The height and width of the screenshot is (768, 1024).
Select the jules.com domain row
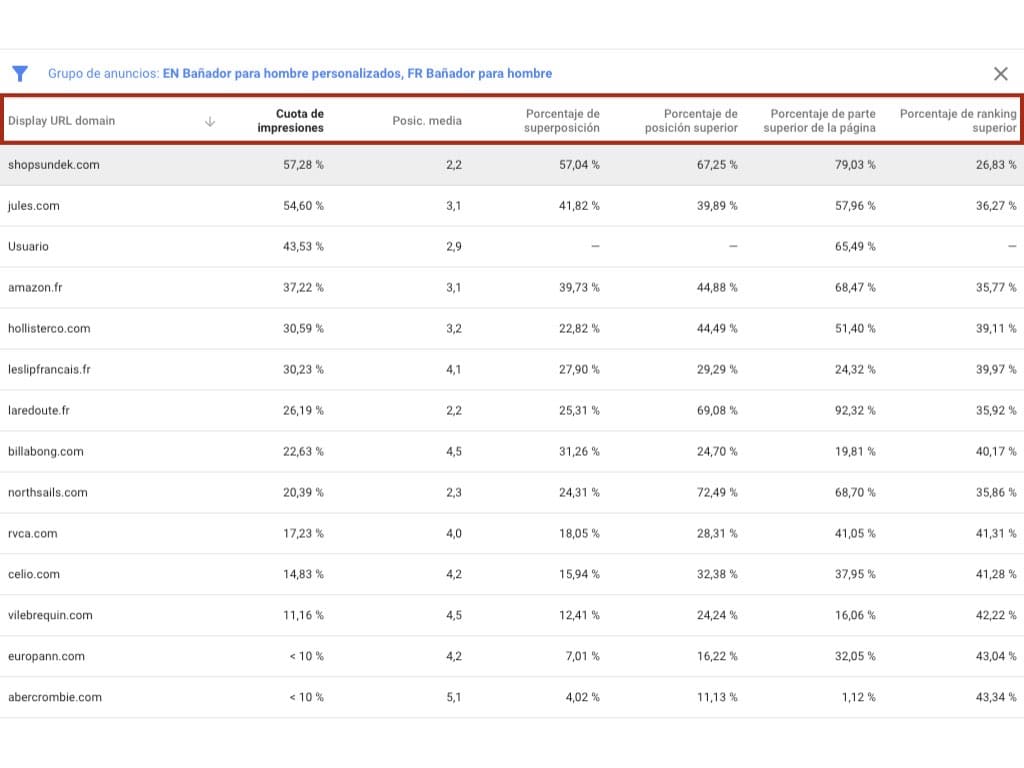(x=34, y=206)
